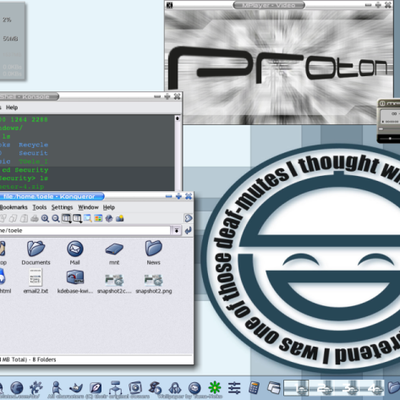Open the Help menu in Konqueror
This screenshot has width=400, height=400.
(109, 207)
